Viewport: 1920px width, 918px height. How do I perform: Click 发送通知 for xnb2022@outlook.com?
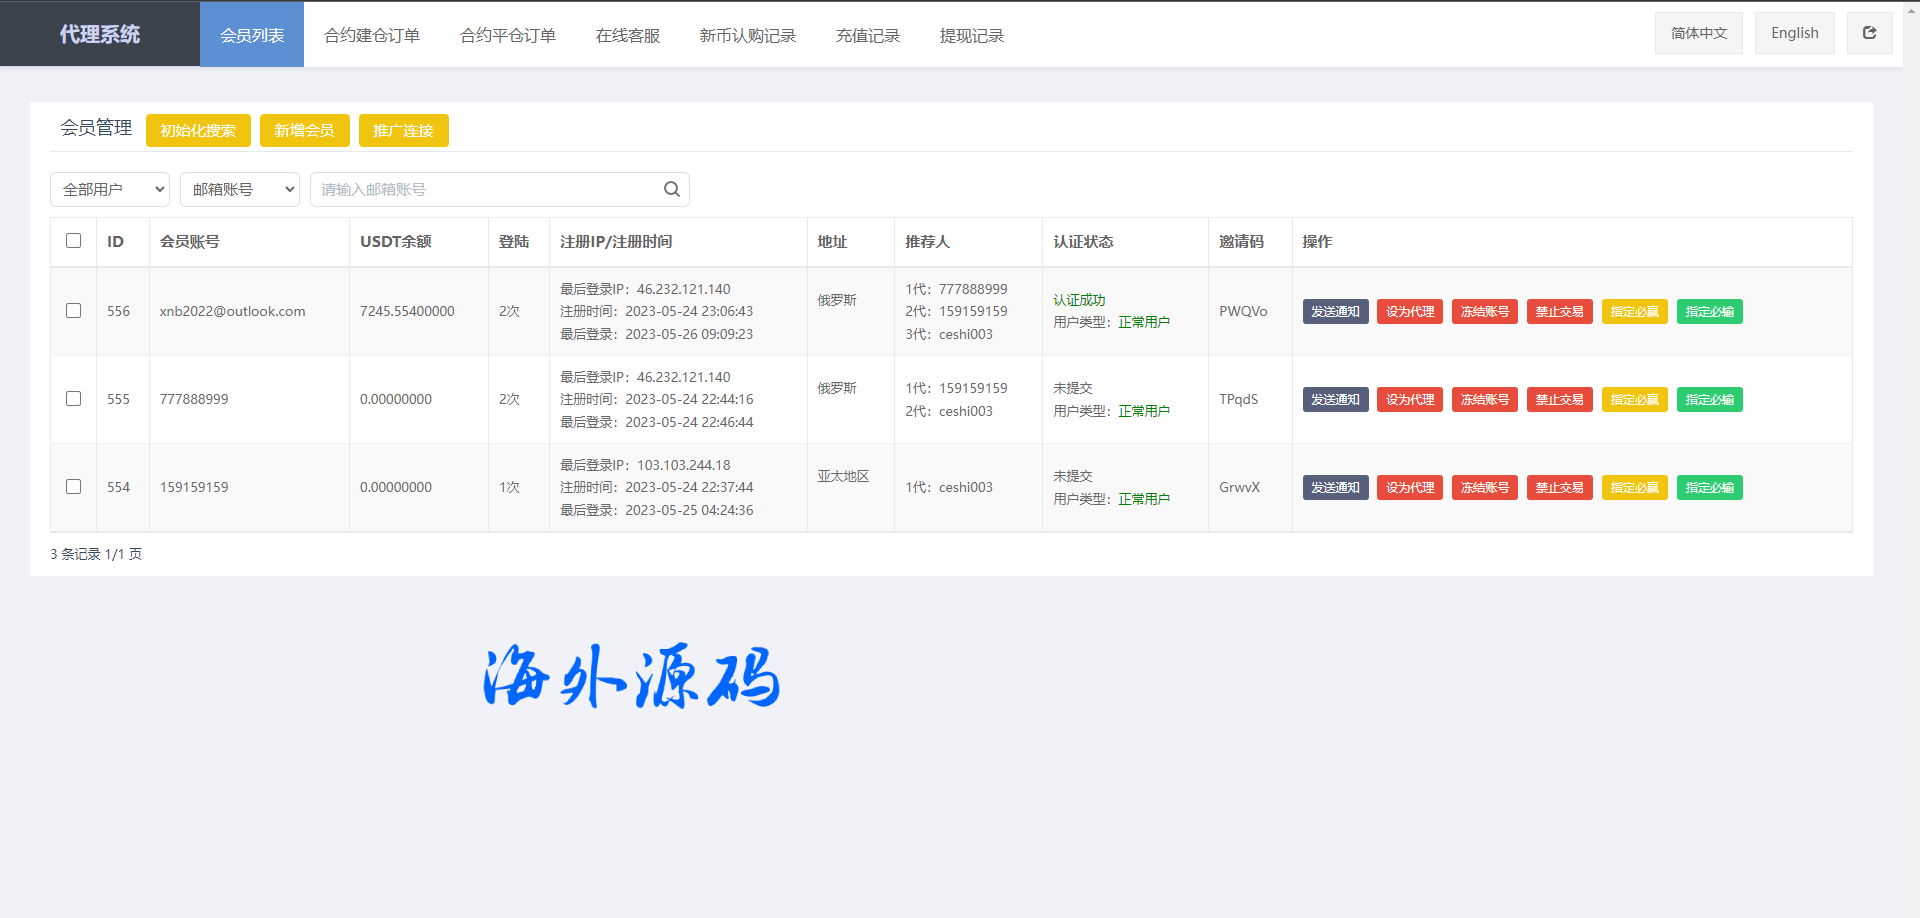tap(1335, 312)
